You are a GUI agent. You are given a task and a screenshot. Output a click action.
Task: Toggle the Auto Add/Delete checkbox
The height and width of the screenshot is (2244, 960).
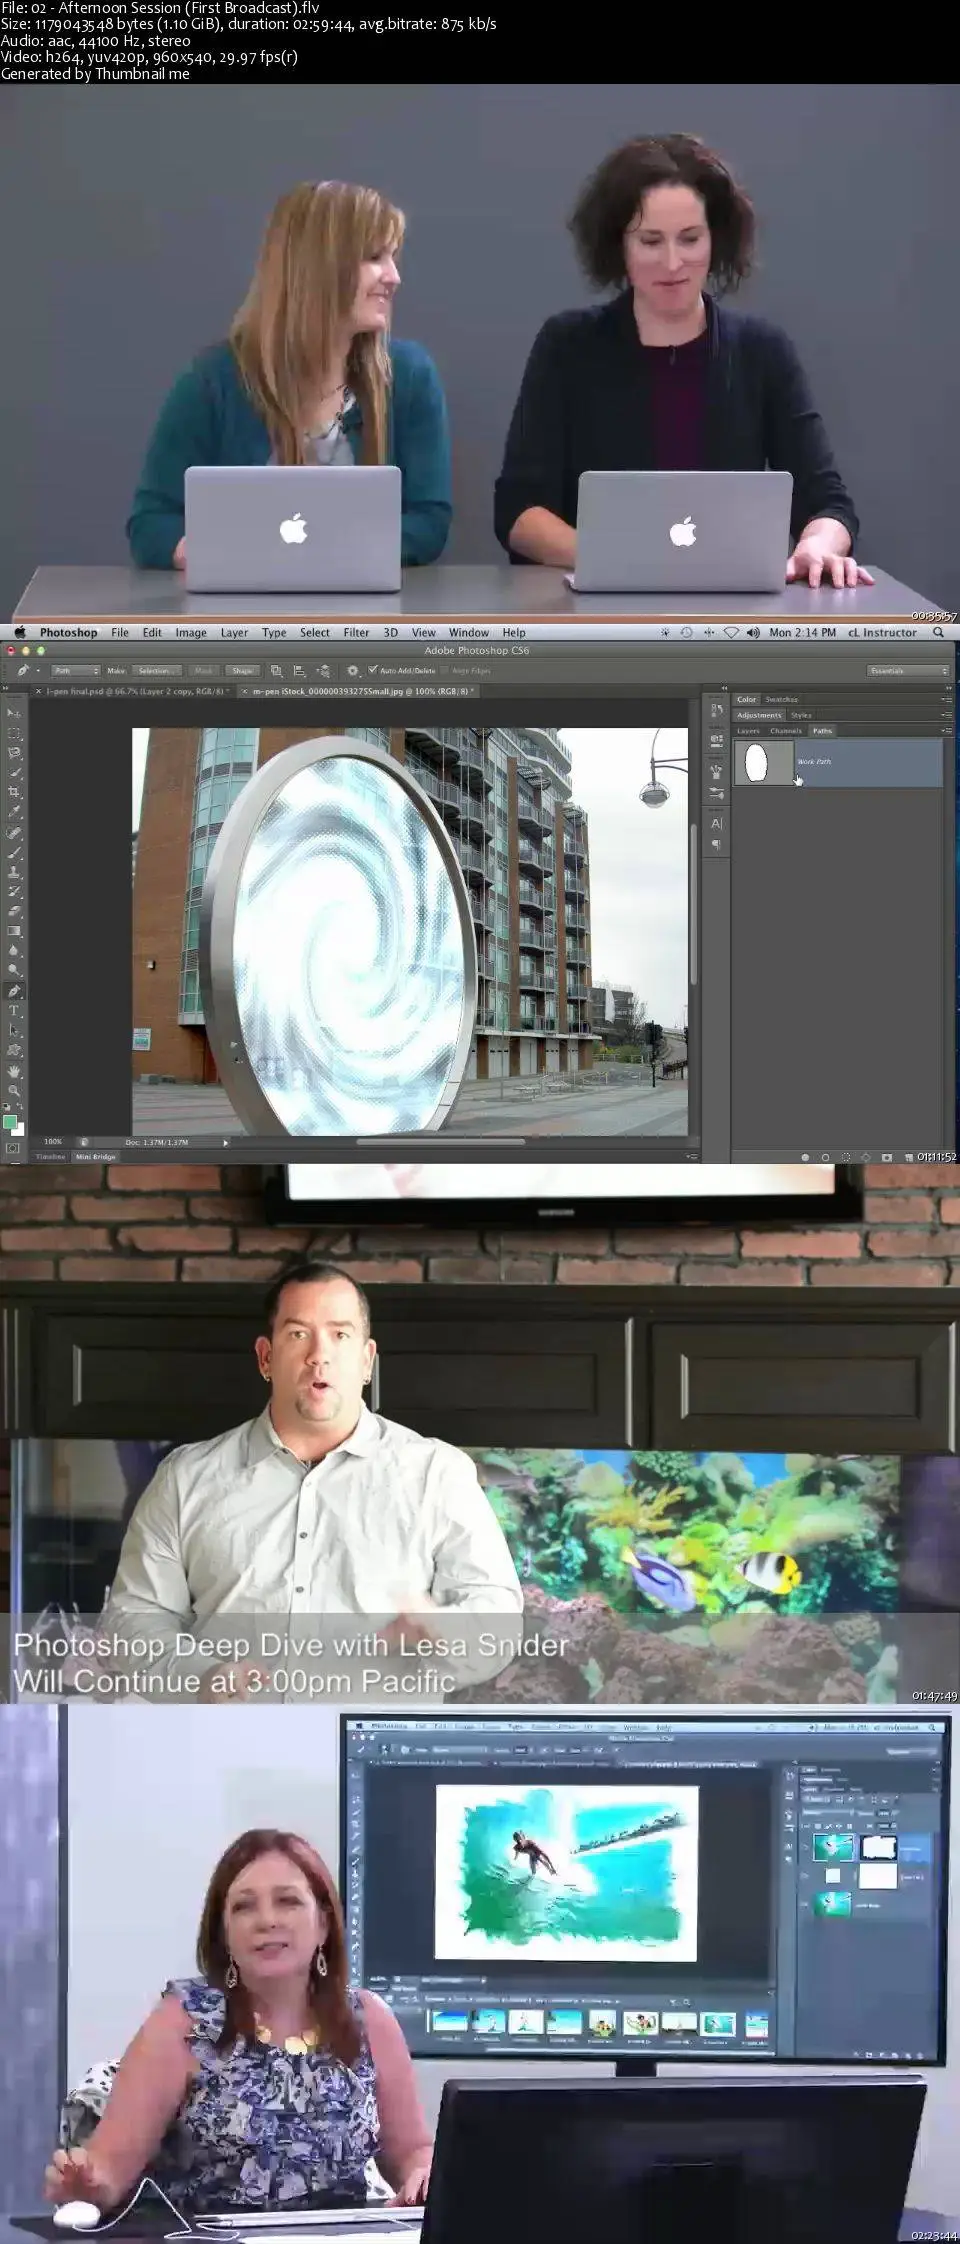click(373, 670)
